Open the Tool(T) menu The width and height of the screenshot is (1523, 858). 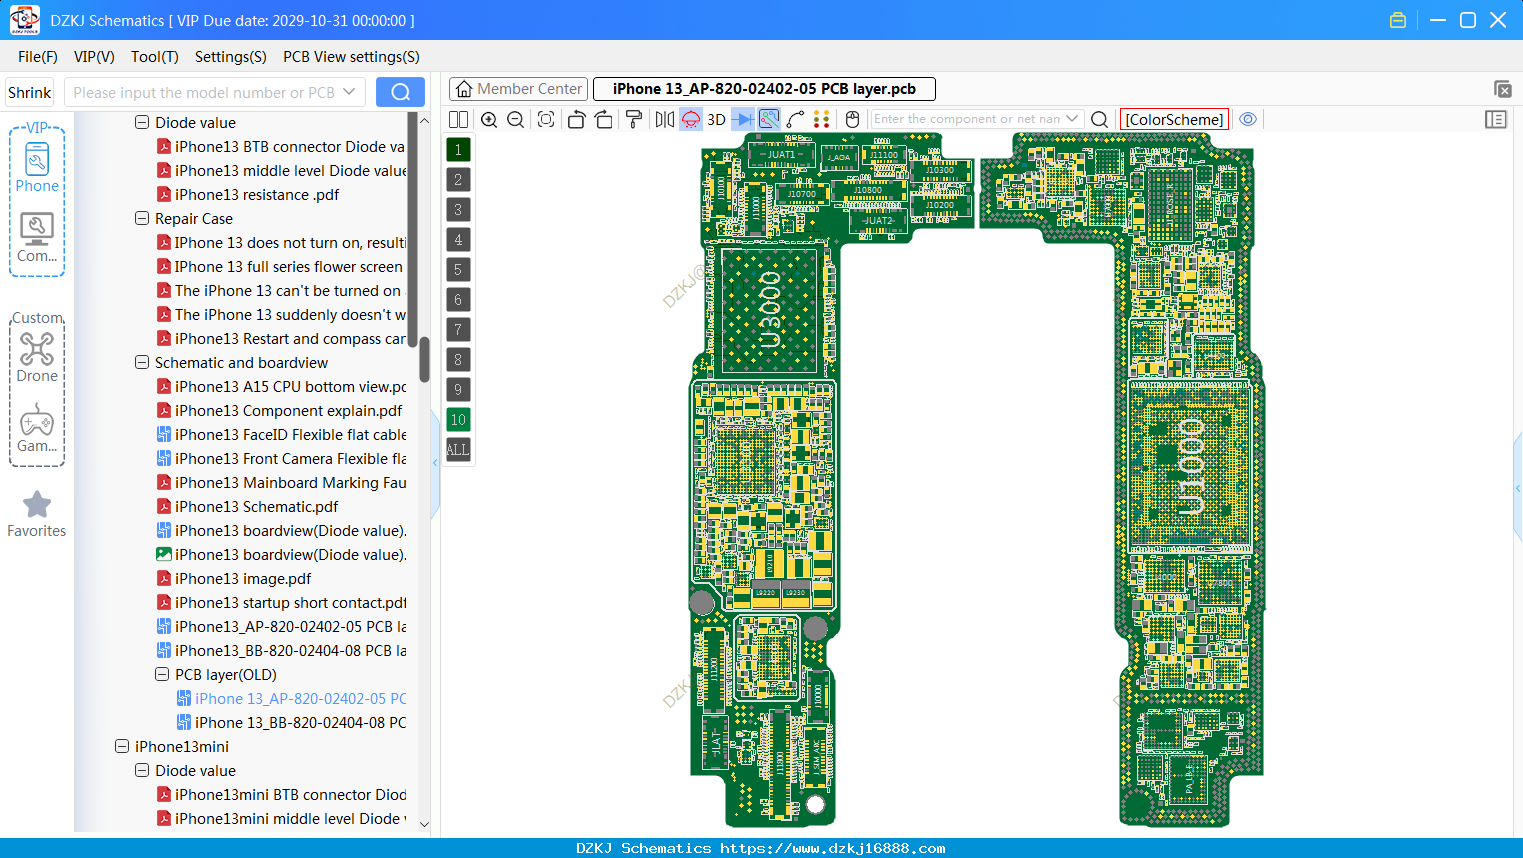(x=155, y=57)
